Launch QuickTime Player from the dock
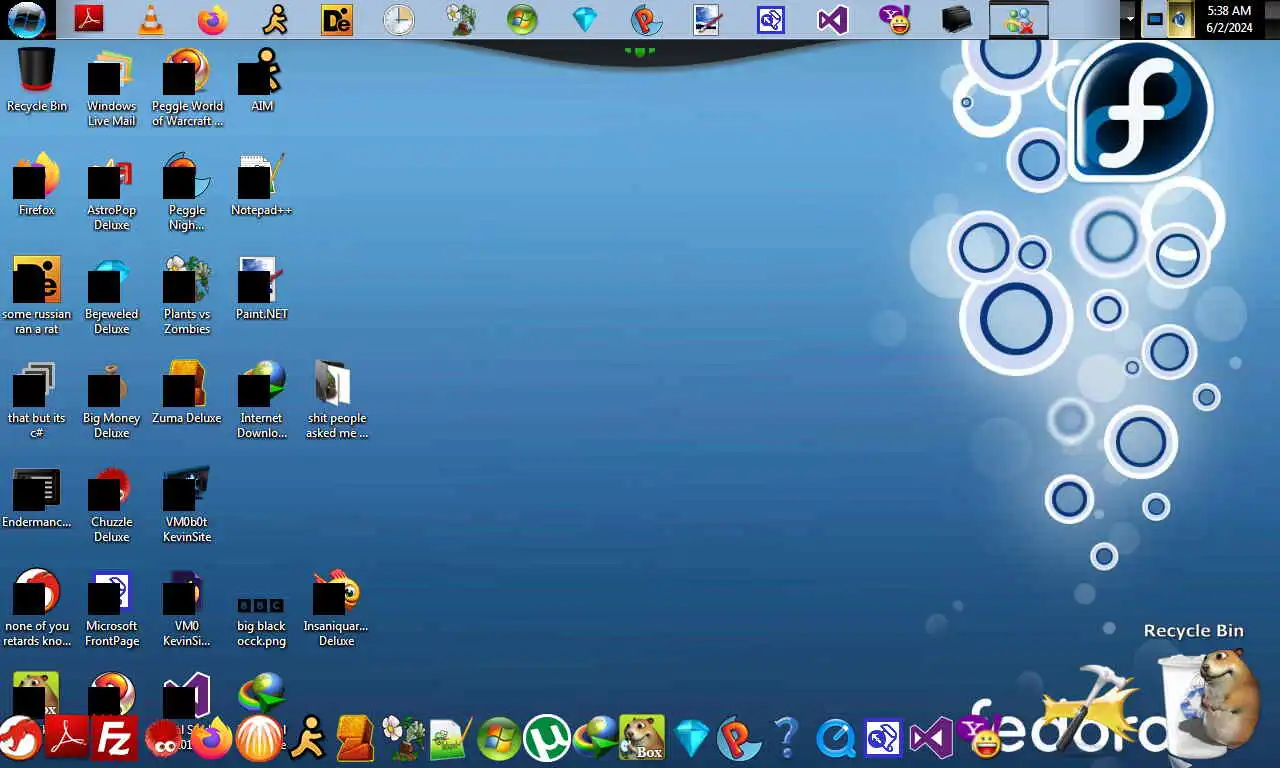 point(835,740)
